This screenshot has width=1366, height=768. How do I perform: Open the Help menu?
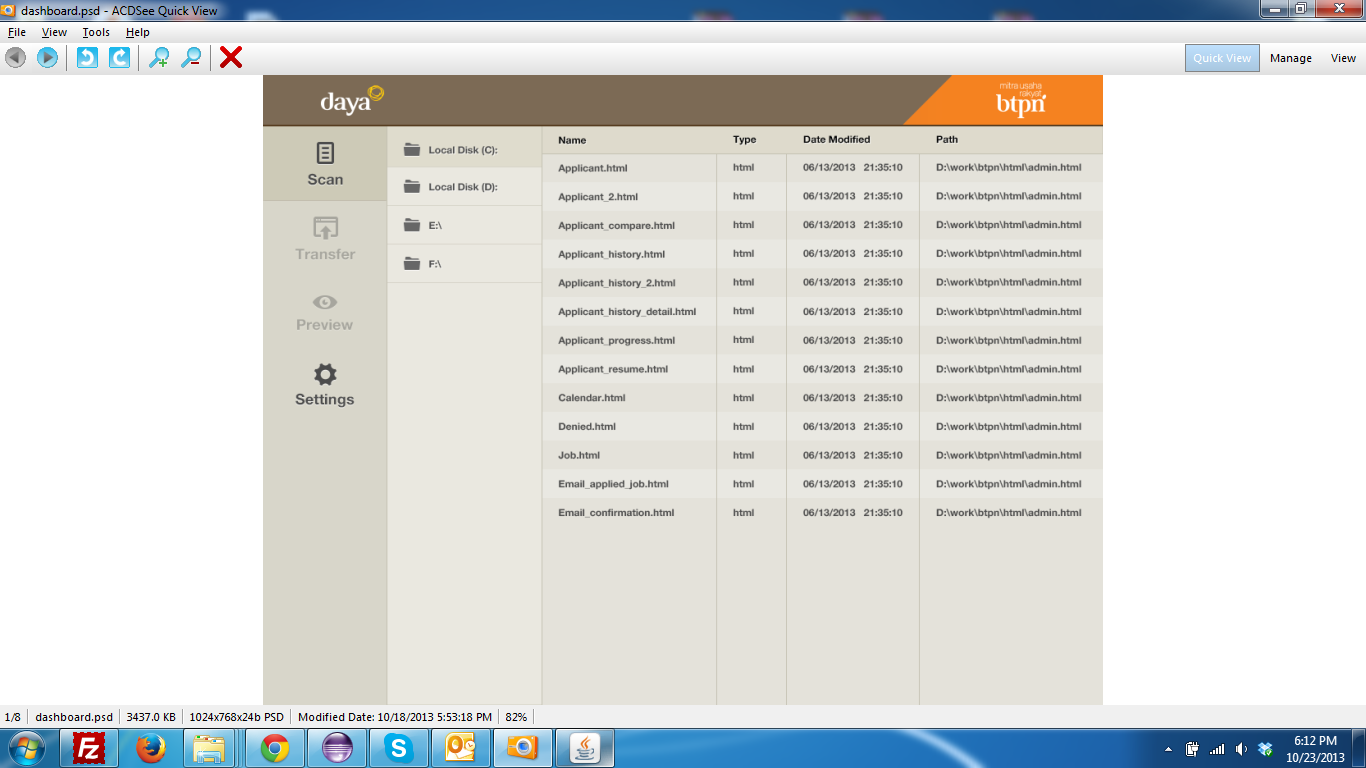[x=138, y=32]
